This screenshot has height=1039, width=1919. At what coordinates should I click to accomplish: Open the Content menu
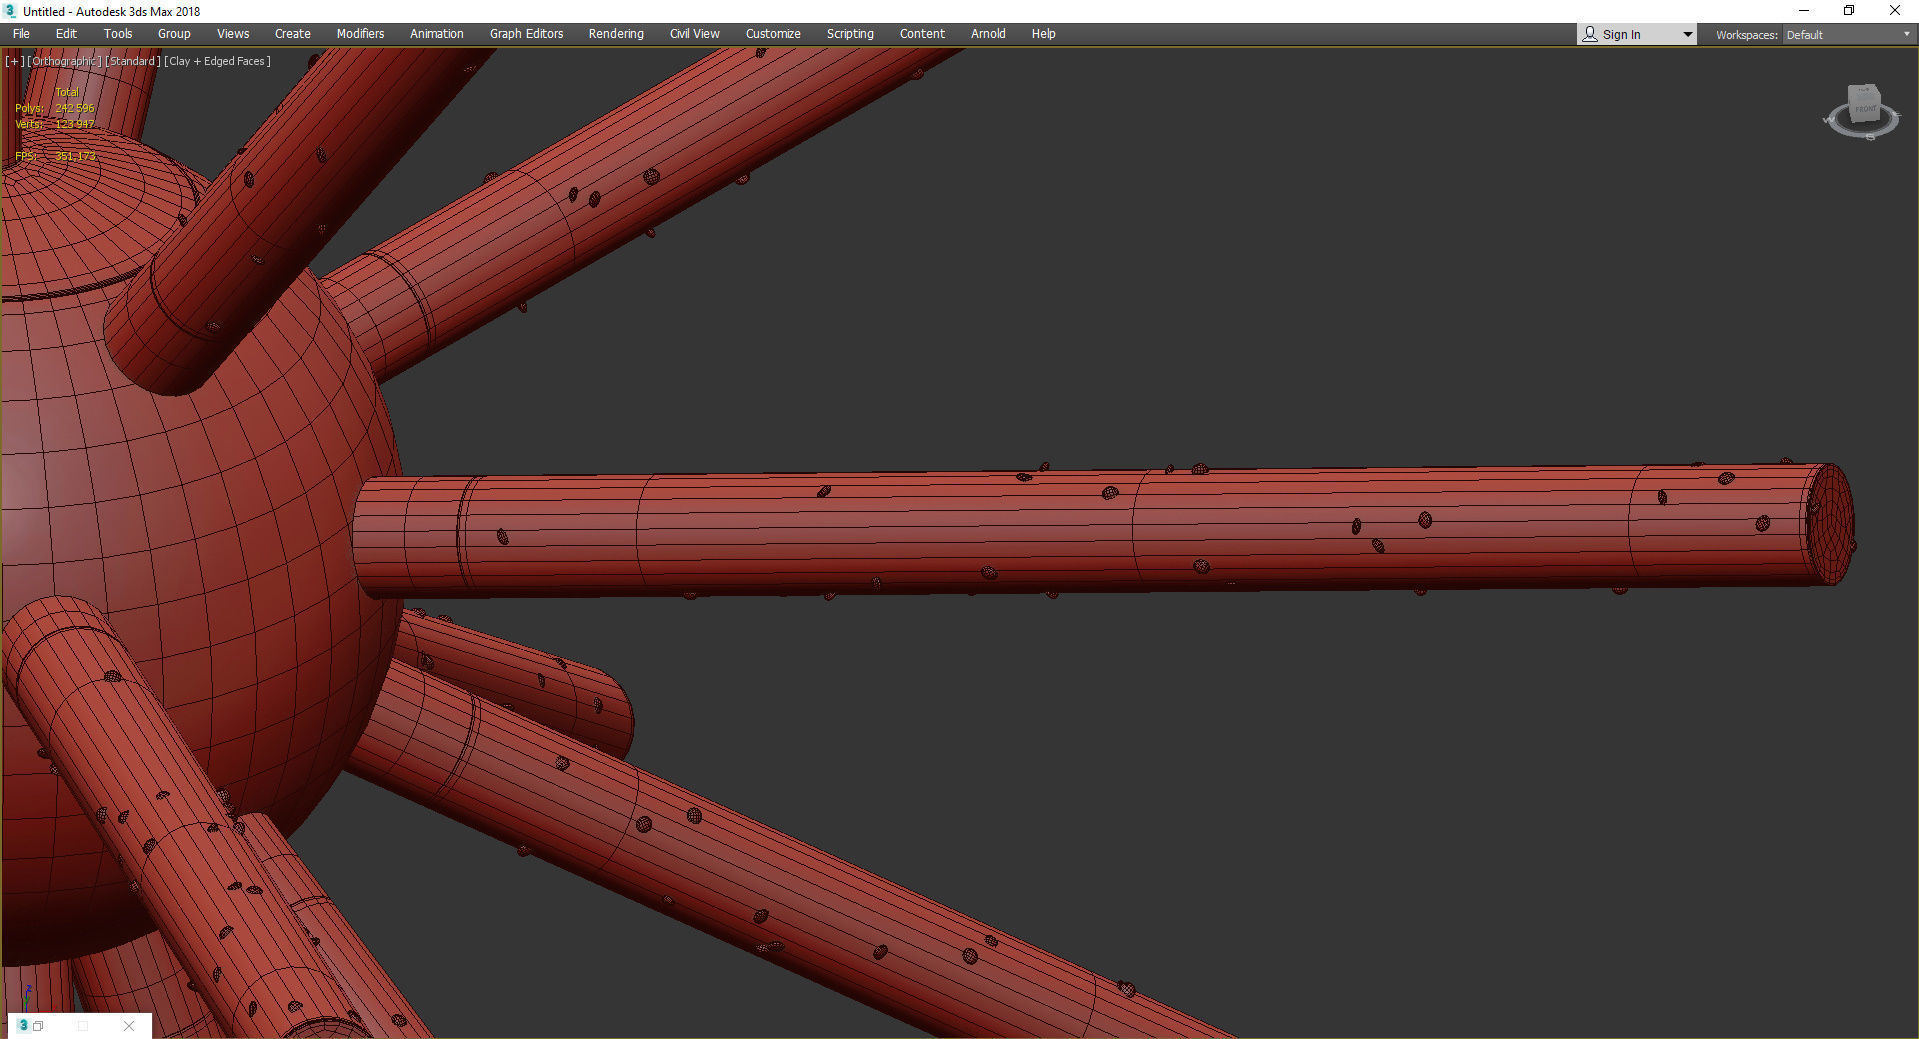922,34
